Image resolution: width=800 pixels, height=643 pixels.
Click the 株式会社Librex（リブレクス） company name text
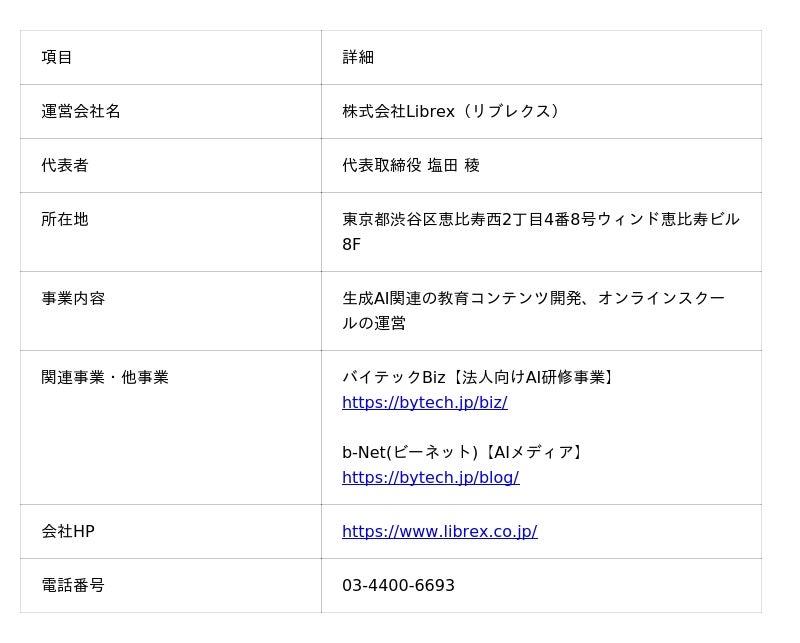tap(451, 112)
